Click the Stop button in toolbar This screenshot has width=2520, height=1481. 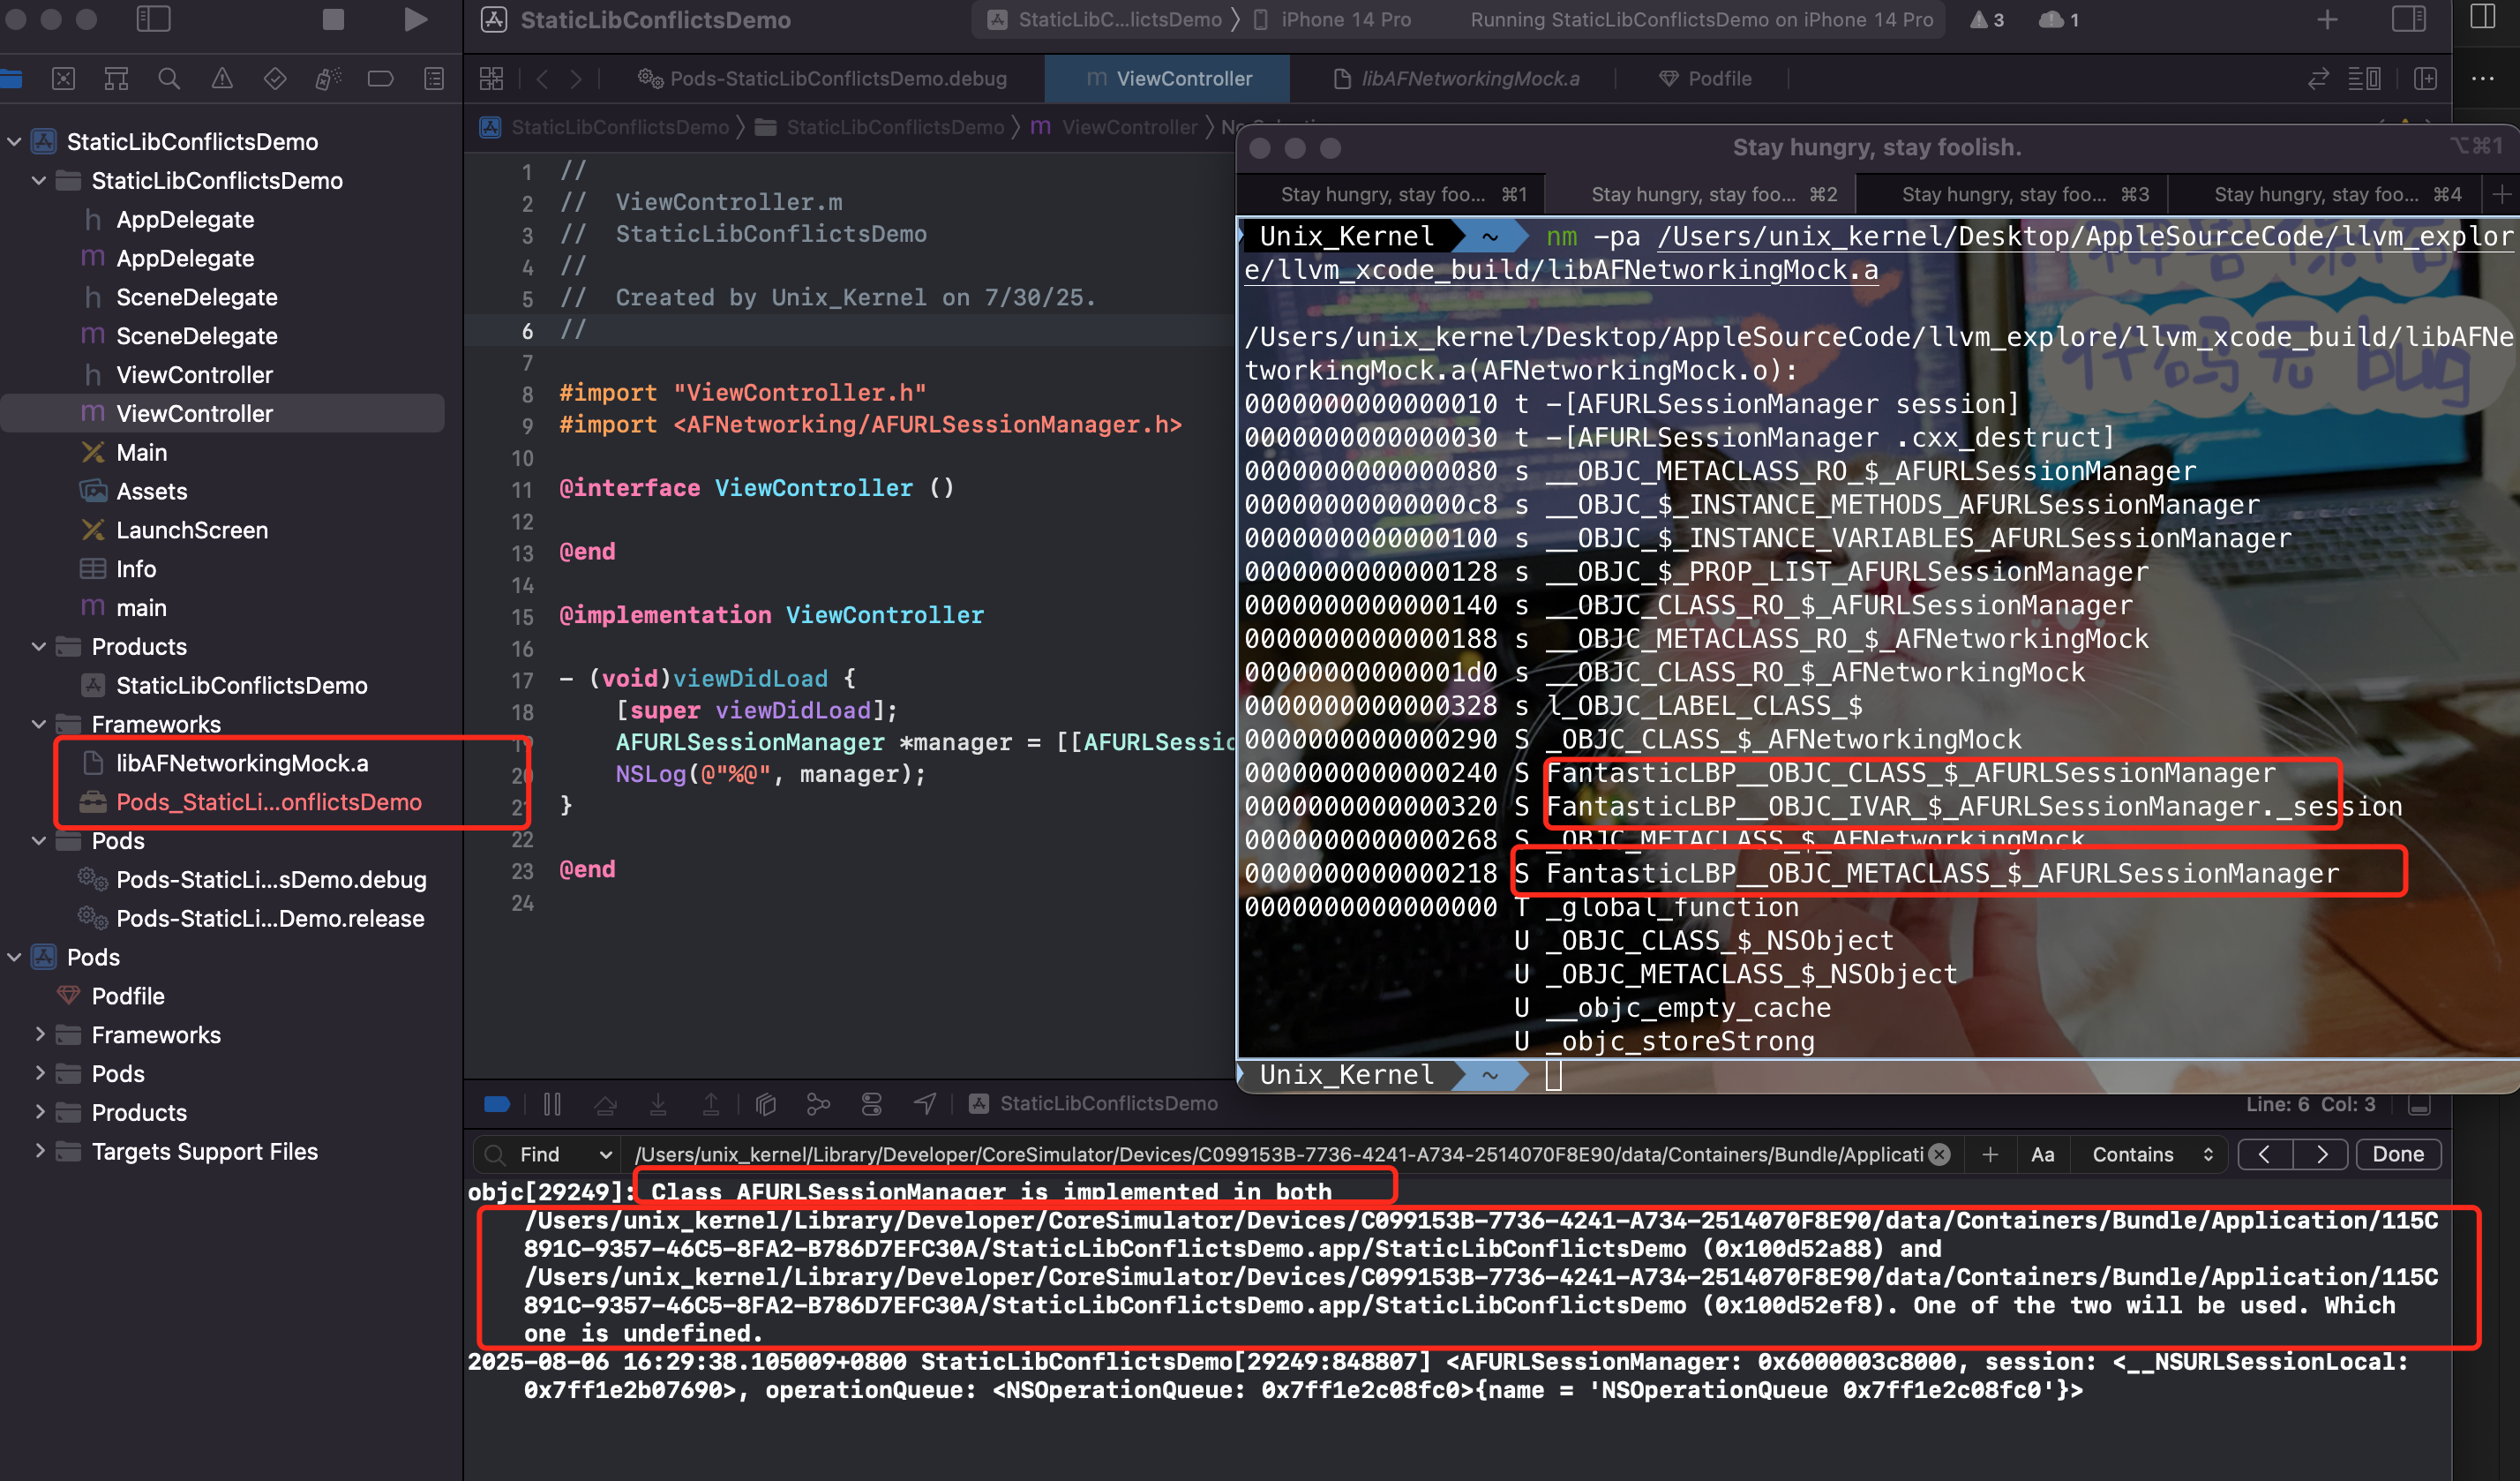pos(333,20)
